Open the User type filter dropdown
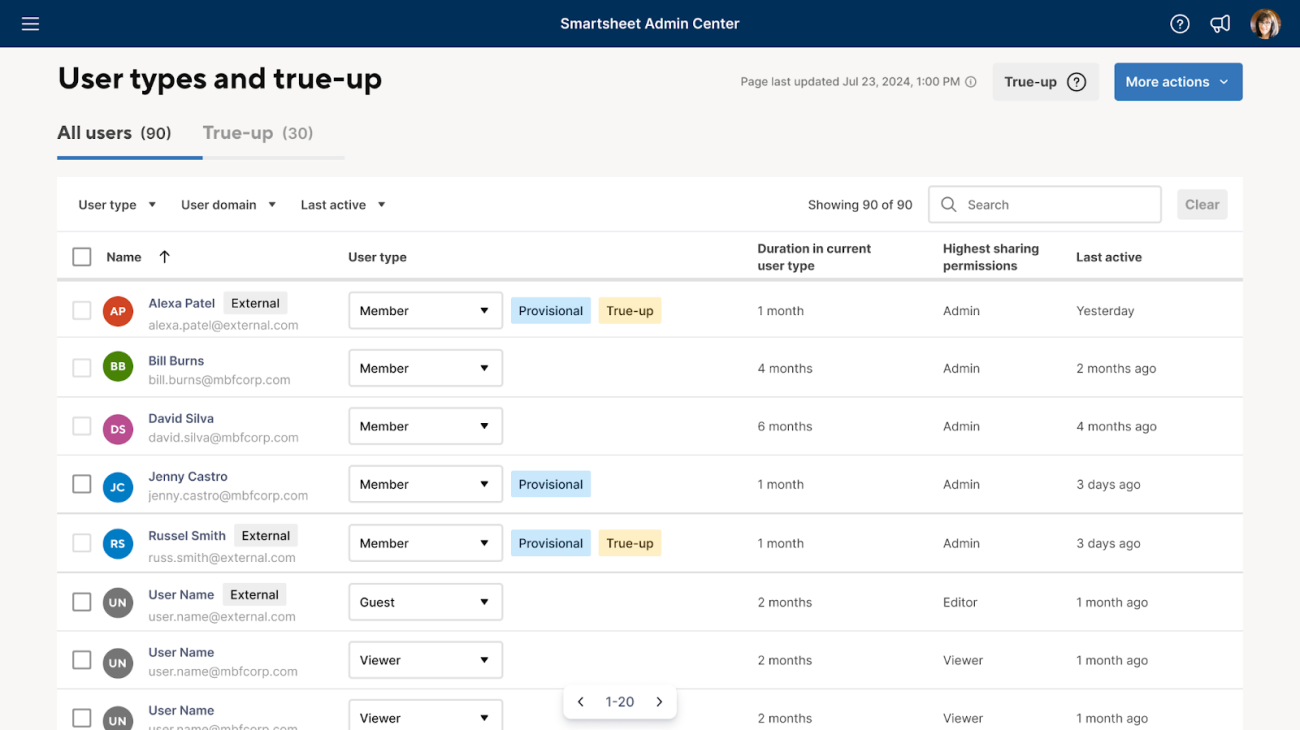Screen dimensions: 1300x730 point(116,204)
